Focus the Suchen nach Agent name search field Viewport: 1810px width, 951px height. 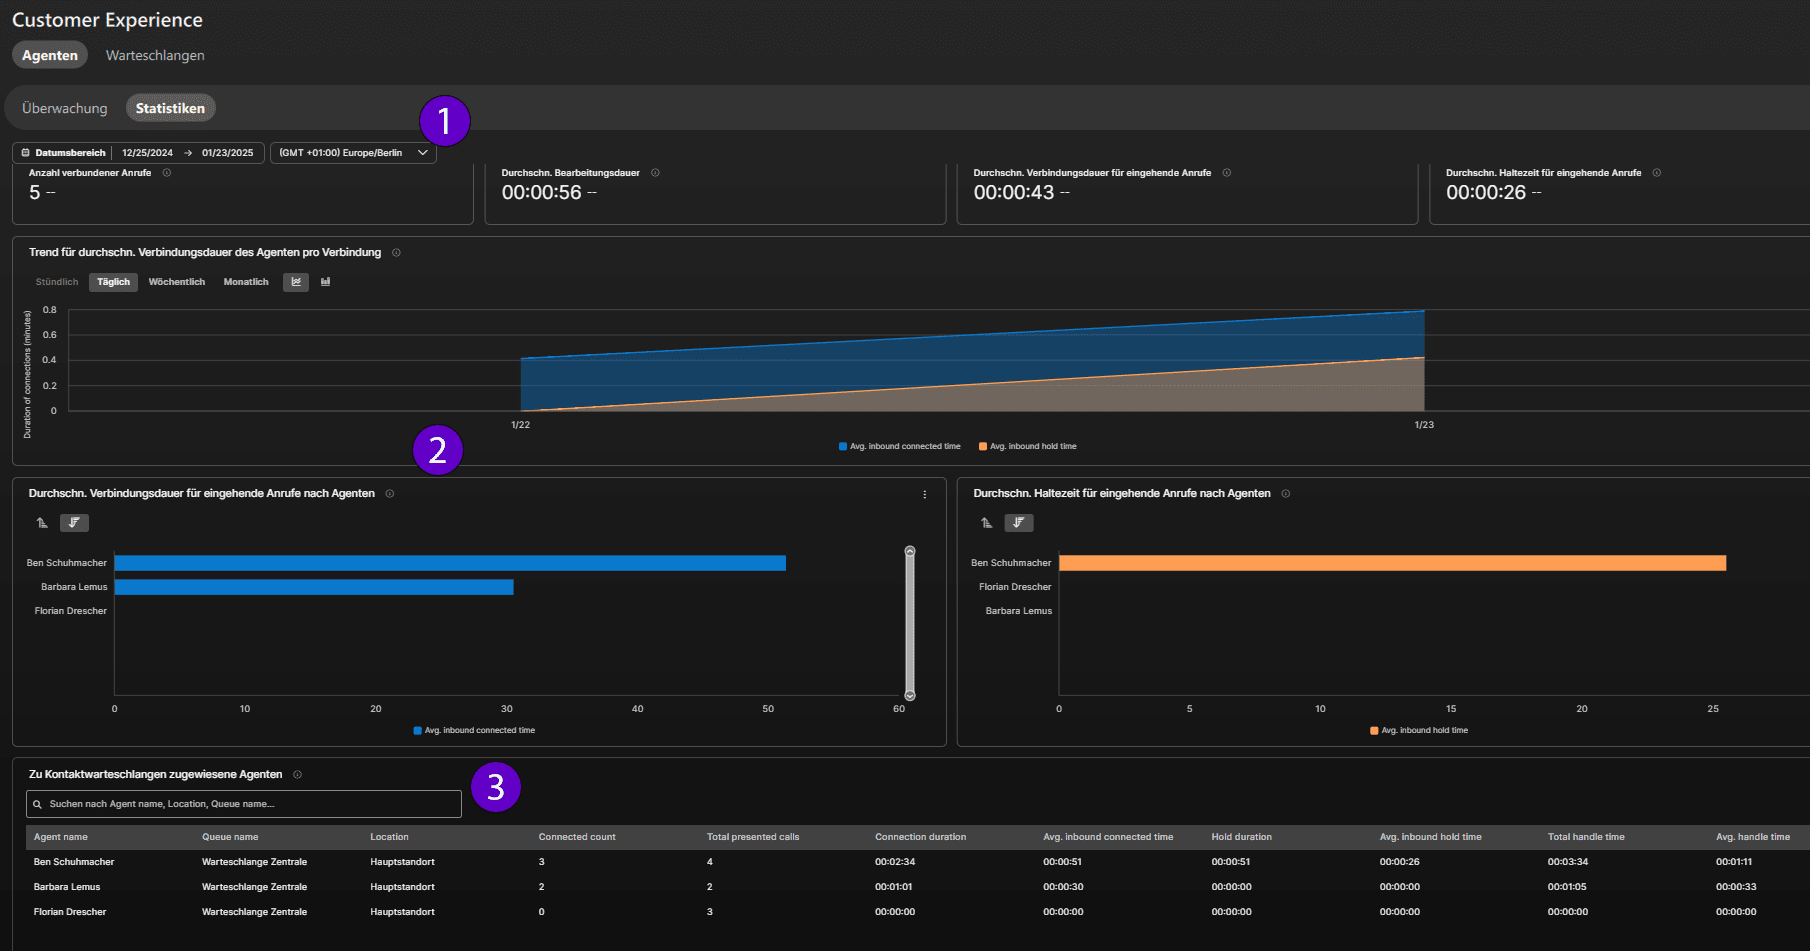click(x=244, y=804)
